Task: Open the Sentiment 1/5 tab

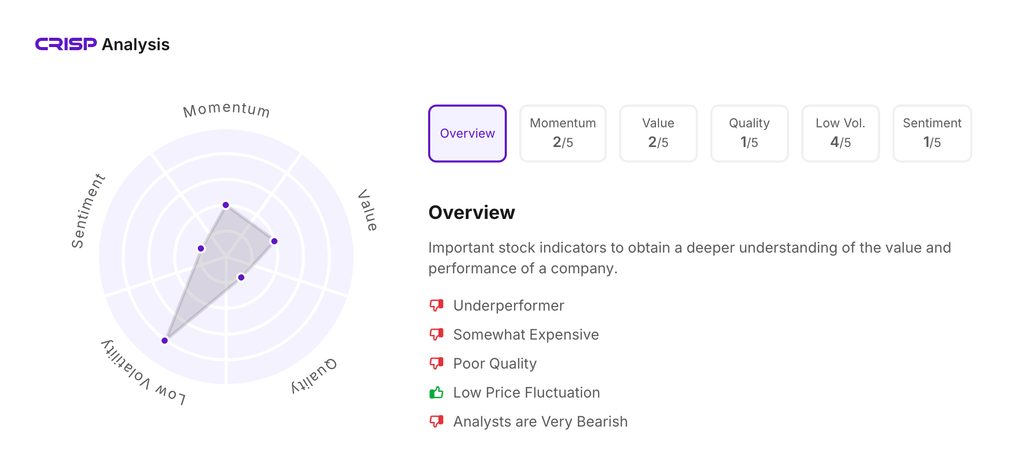Action: click(932, 133)
